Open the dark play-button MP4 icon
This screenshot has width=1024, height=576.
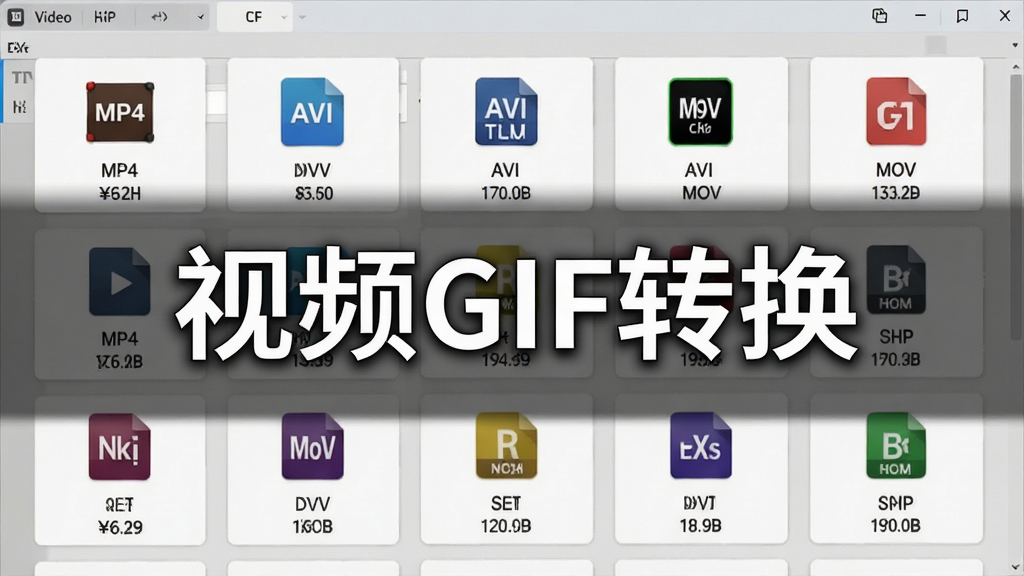[120, 281]
